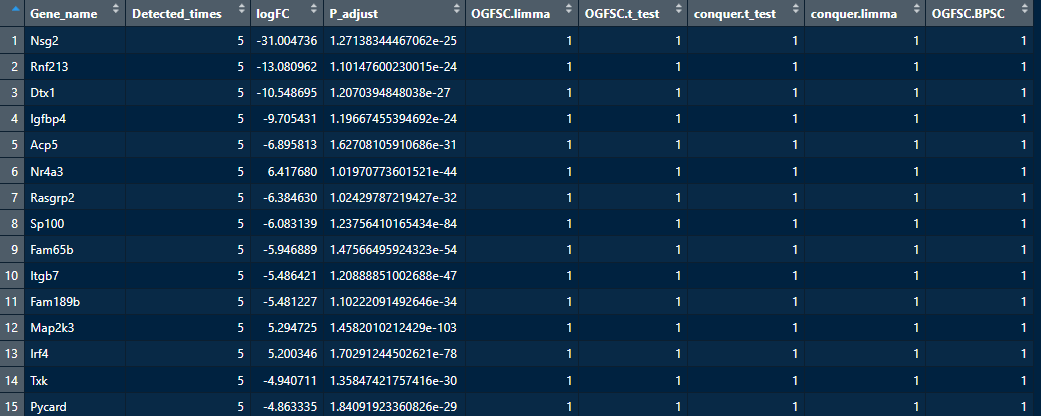Click P_adjust value 1.10147600230015e-24
The image size is (1041, 416).
[x=393, y=67]
